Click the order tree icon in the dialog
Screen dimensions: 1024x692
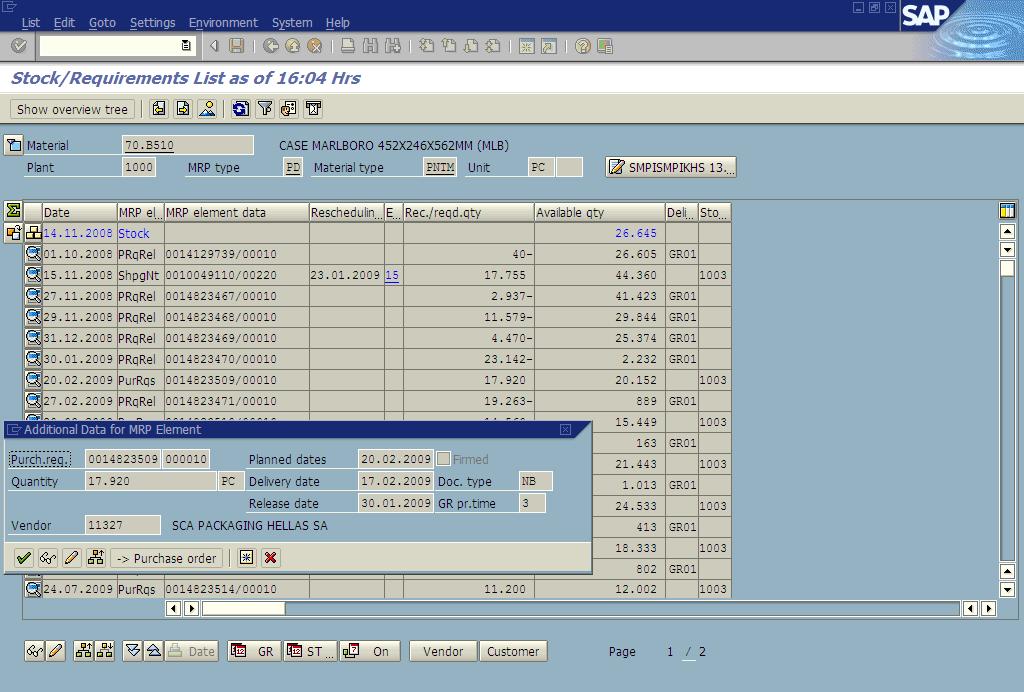[96, 558]
